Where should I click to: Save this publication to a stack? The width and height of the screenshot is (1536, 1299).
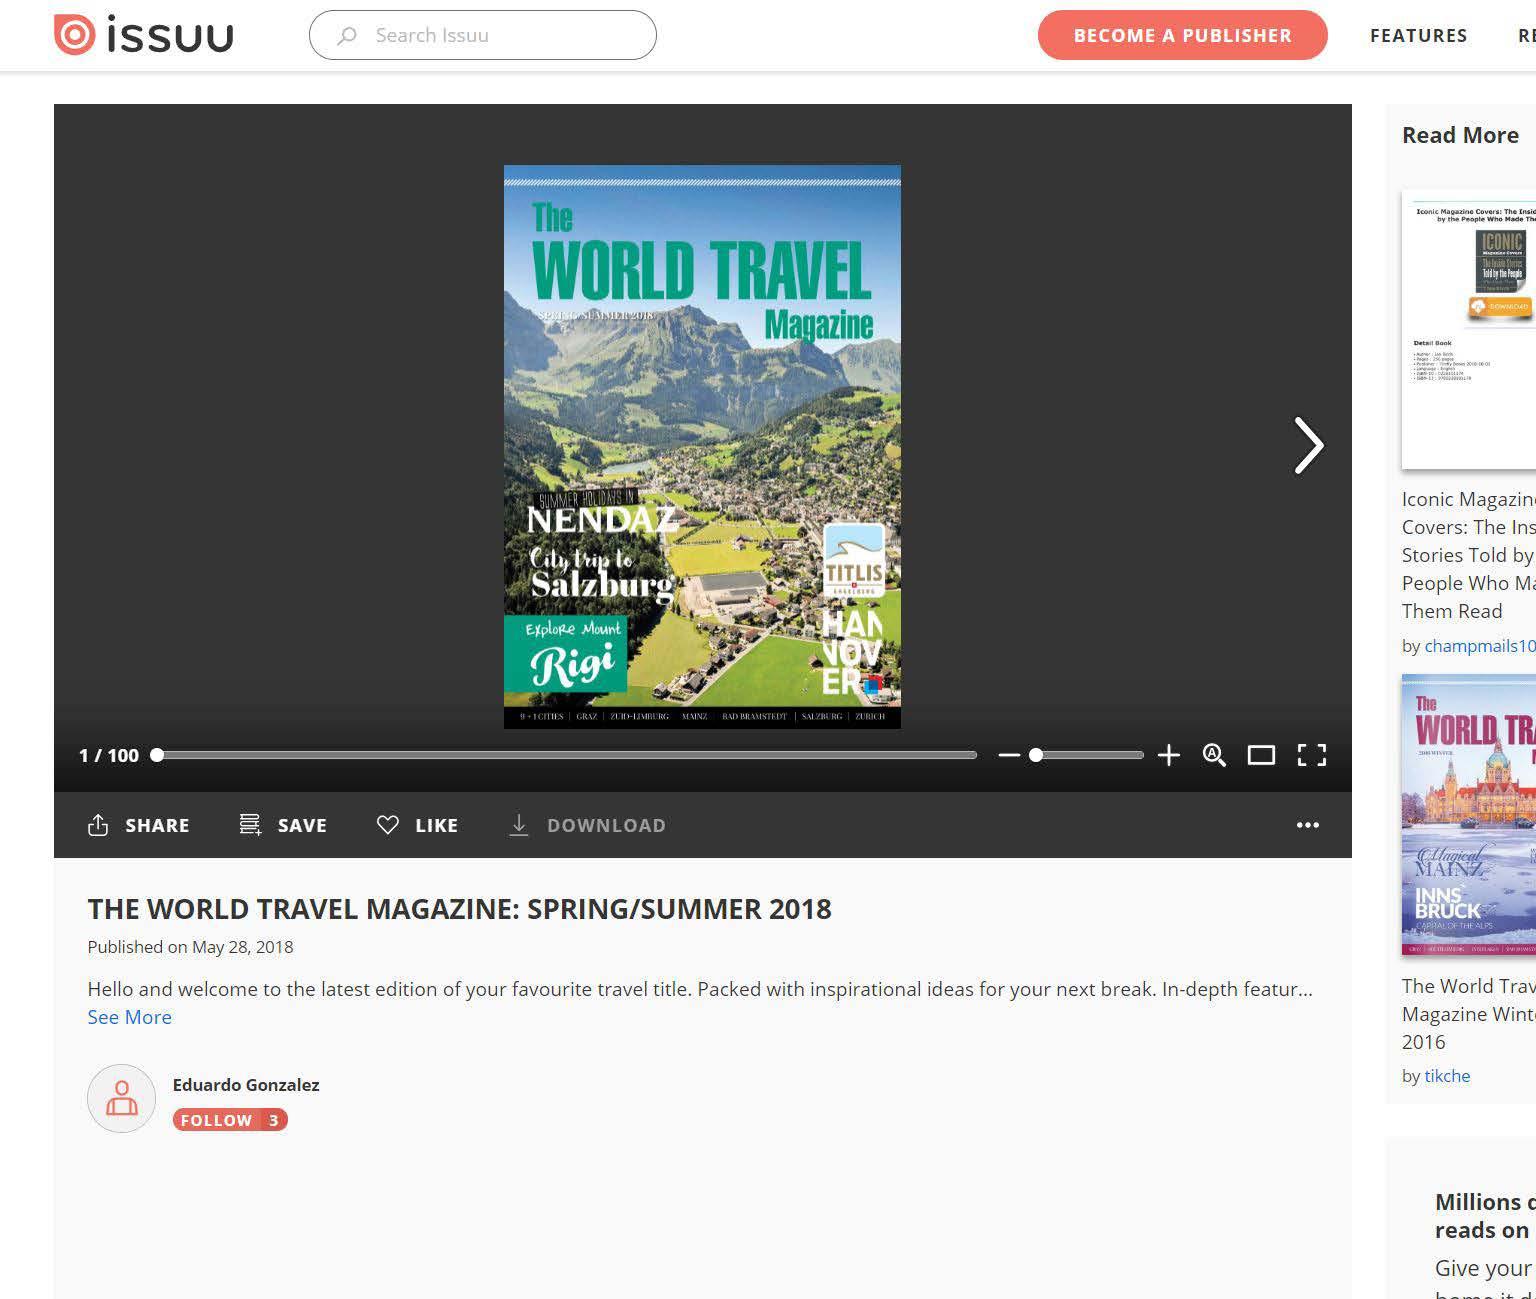pos(283,825)
